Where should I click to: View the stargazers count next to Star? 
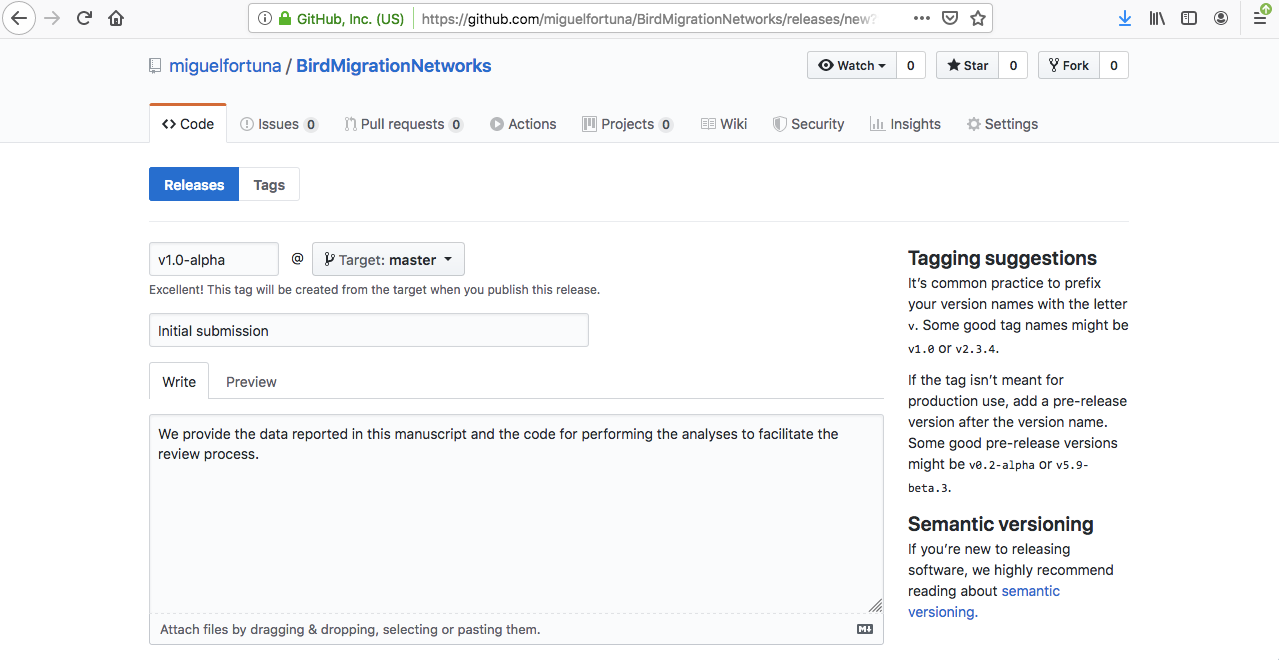click(1013, 65)
